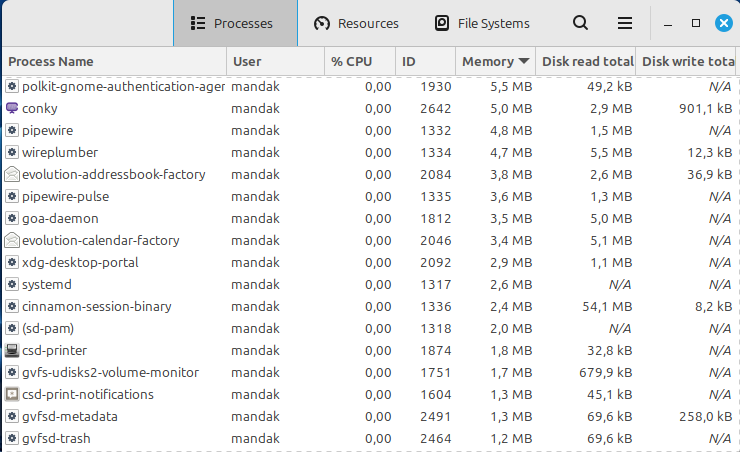Select the goa-daemon process name
The height and width of the screenshot is (452, 740).
60,218
